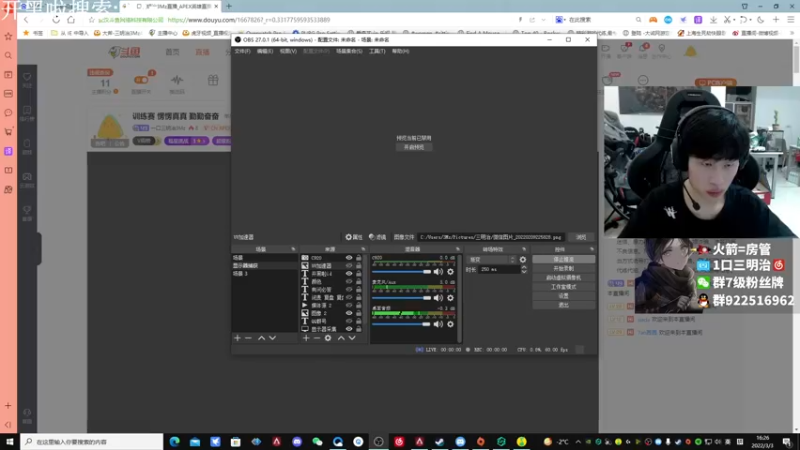Pop out the 转场特效 dock panel
The height and width of the screenshot is (450, 800).
(524, 249)
